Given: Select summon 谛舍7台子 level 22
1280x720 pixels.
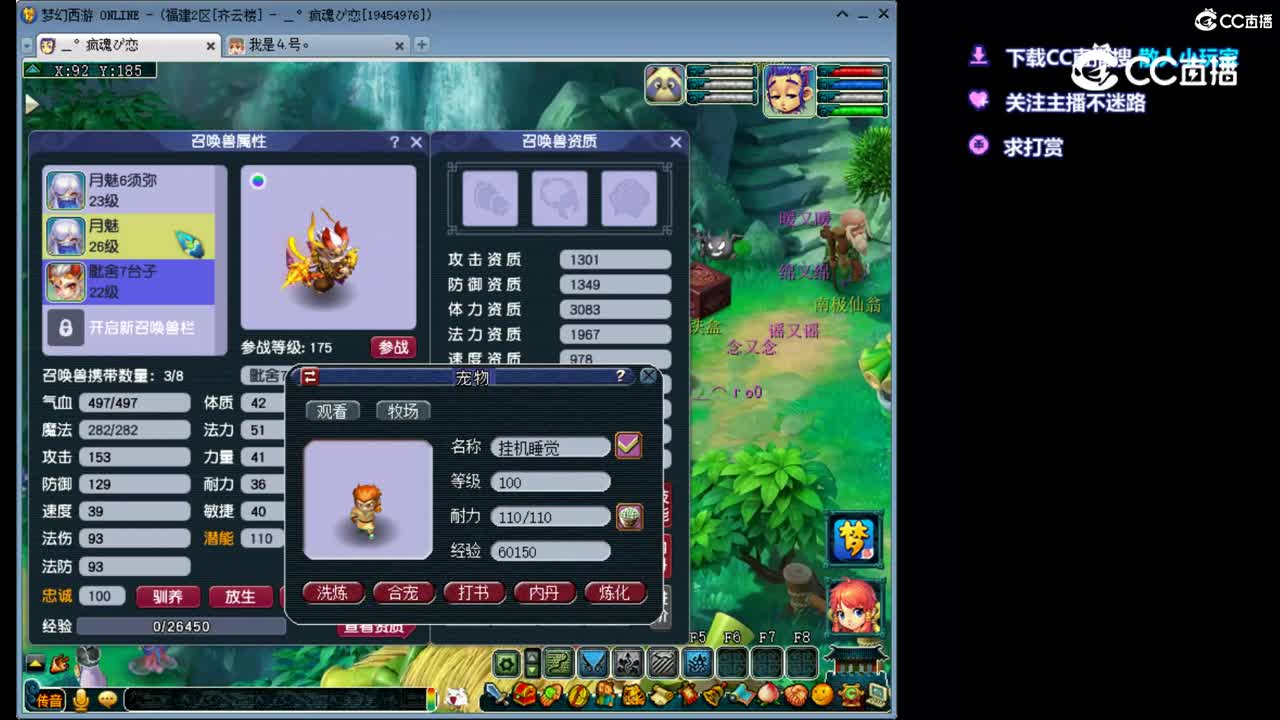Looking at the screenshot, I should [x=129, y=281].
